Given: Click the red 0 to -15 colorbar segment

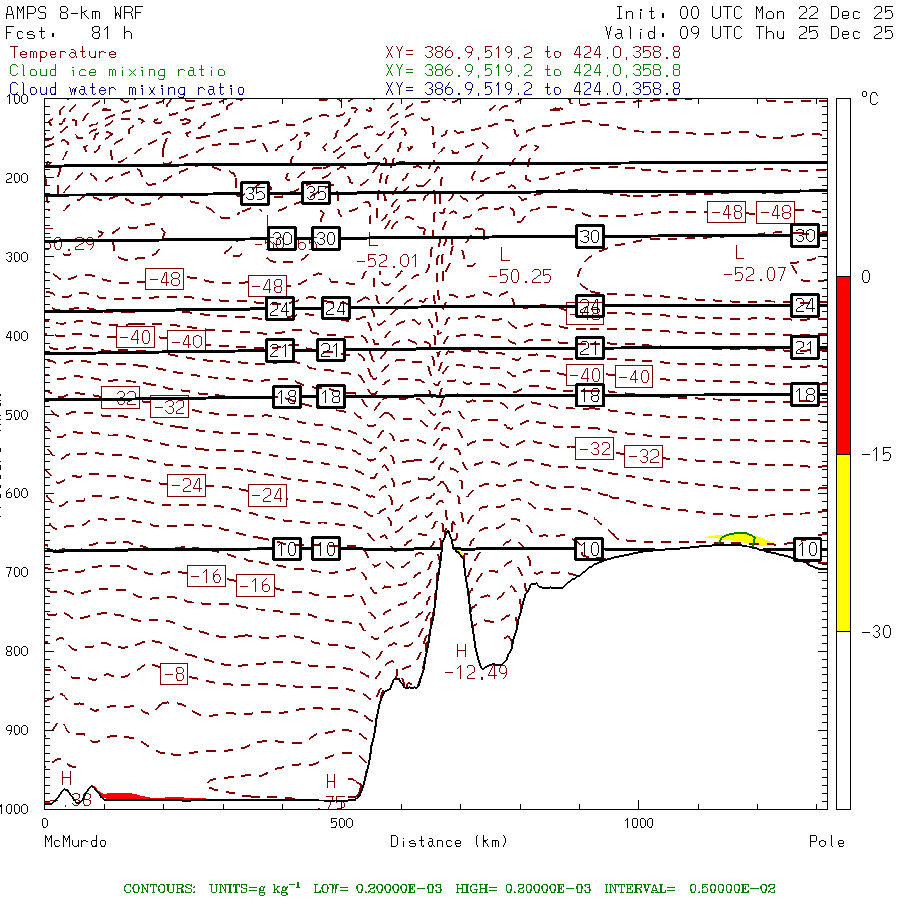Looking at the screenshot, I should tap(843, 365).
